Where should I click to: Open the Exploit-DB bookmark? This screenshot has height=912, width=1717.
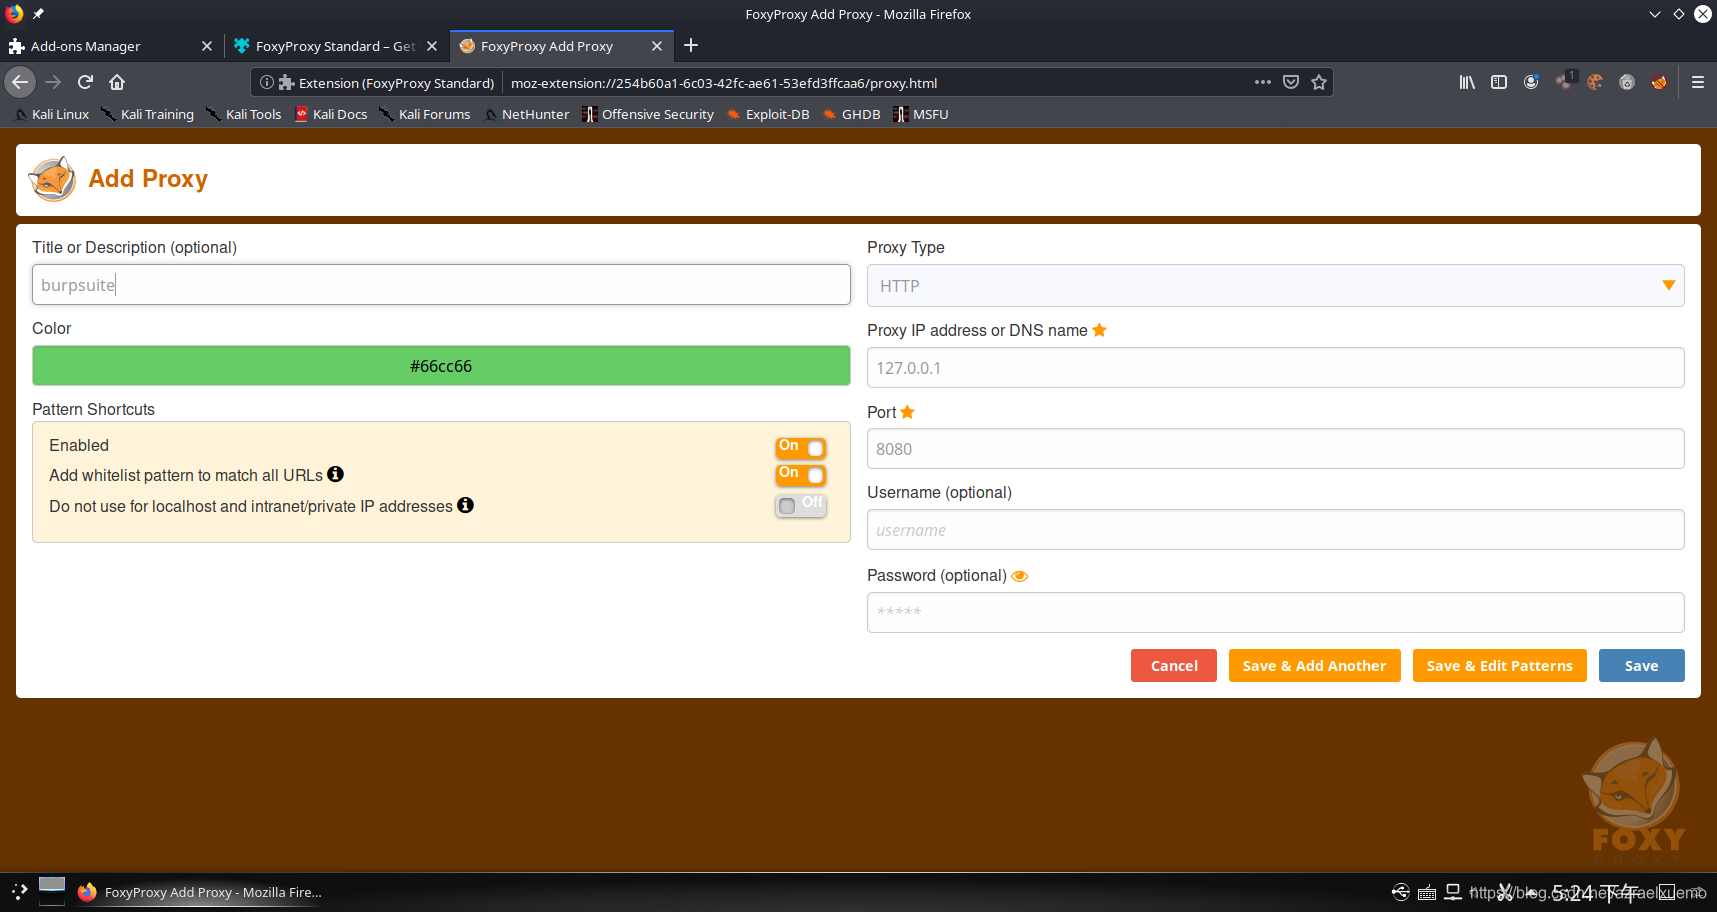pyautogui.click(x=768, y=114)
